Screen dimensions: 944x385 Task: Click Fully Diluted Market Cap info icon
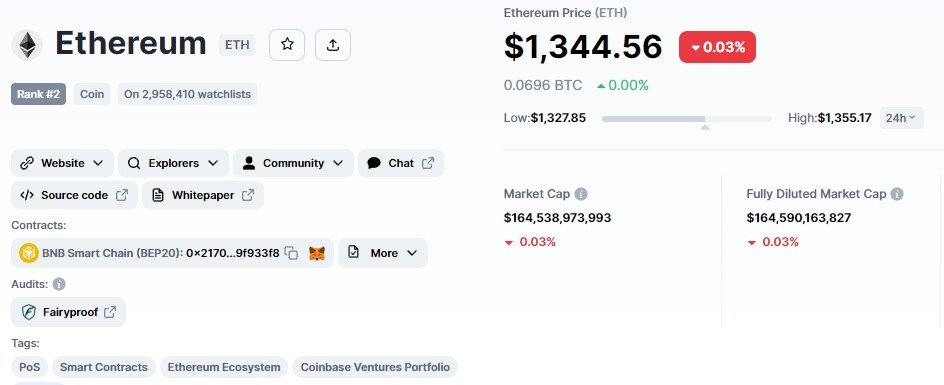click(896, 194)
